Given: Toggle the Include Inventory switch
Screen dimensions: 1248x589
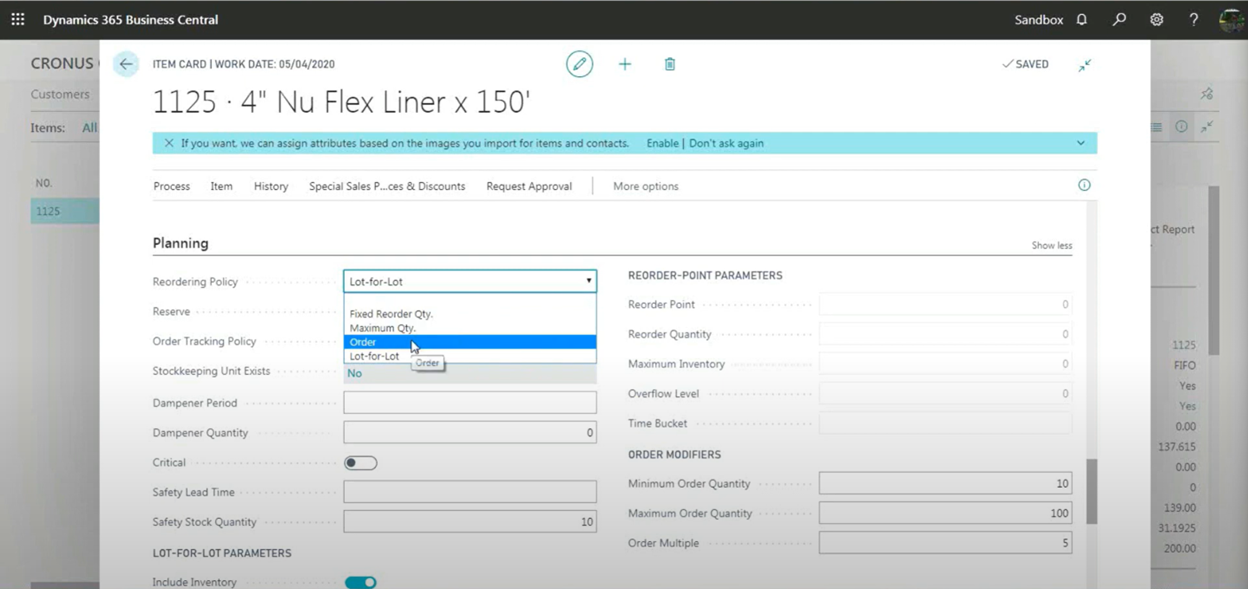Looking at the screenshot, I should pos(361,582).
